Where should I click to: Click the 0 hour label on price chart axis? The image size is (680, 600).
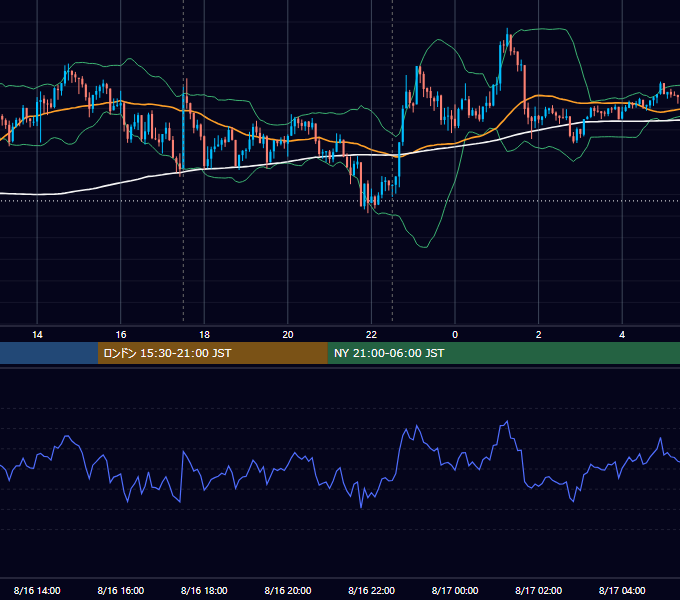coord(455,335)
